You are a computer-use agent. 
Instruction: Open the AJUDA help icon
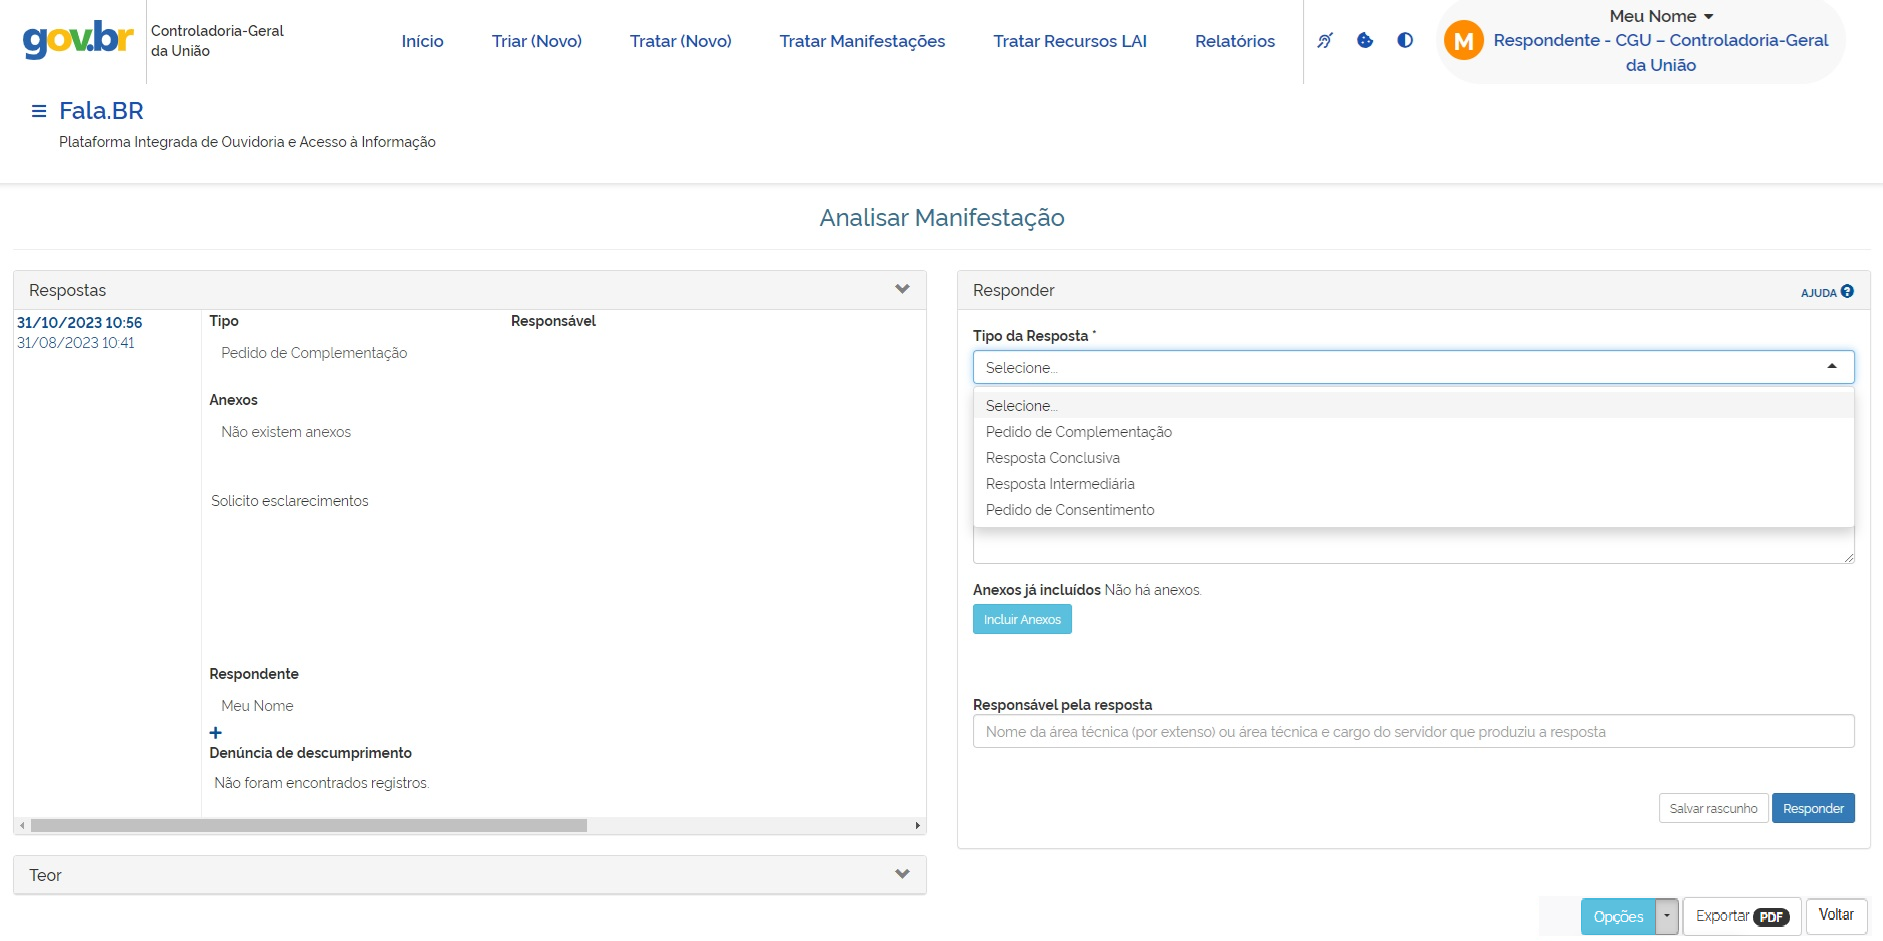coord(1846,292)
